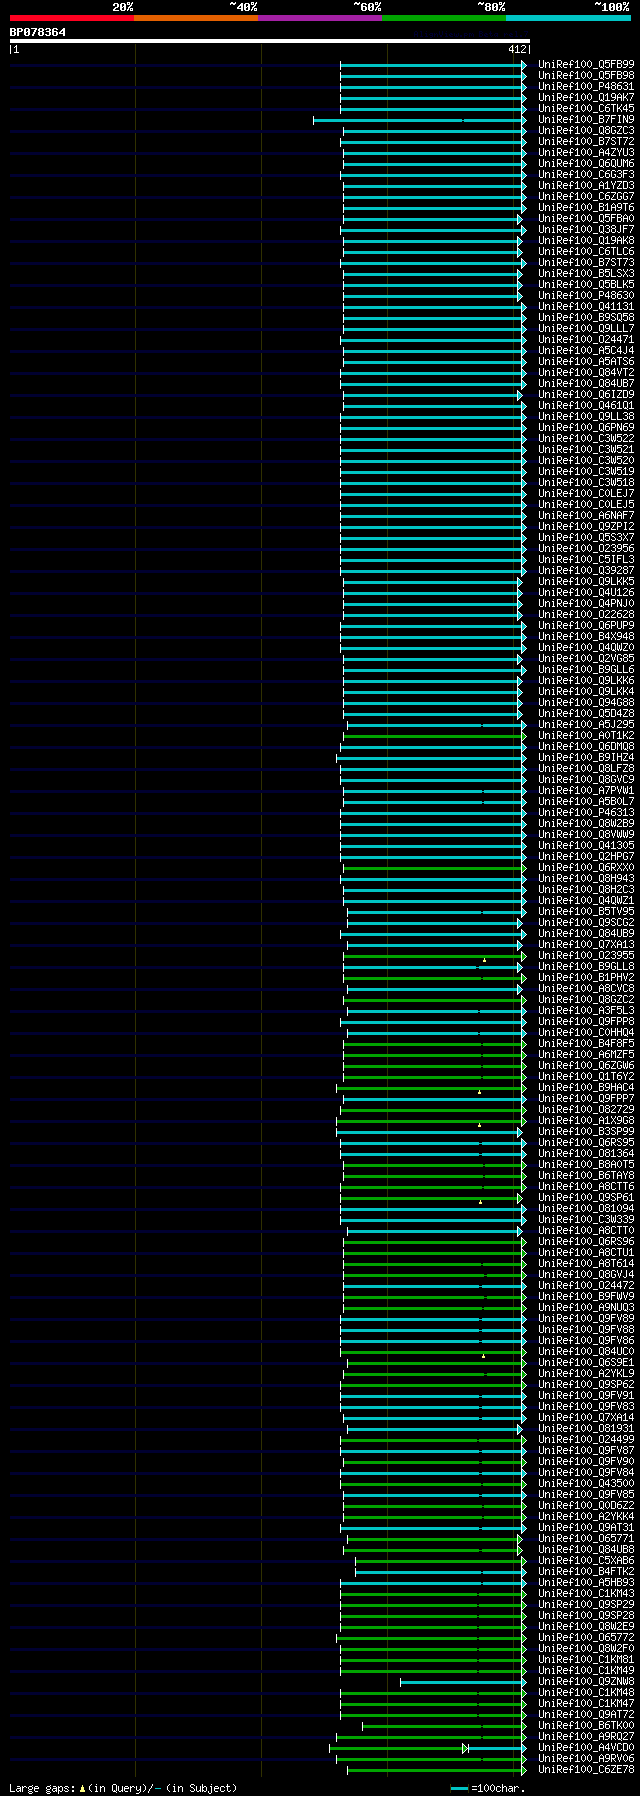Image resolution: width=640 pixels, height=1796 pixels.
Task: Open hit link UniRef100_Q6IZD9
Action: tap(586, 394)
